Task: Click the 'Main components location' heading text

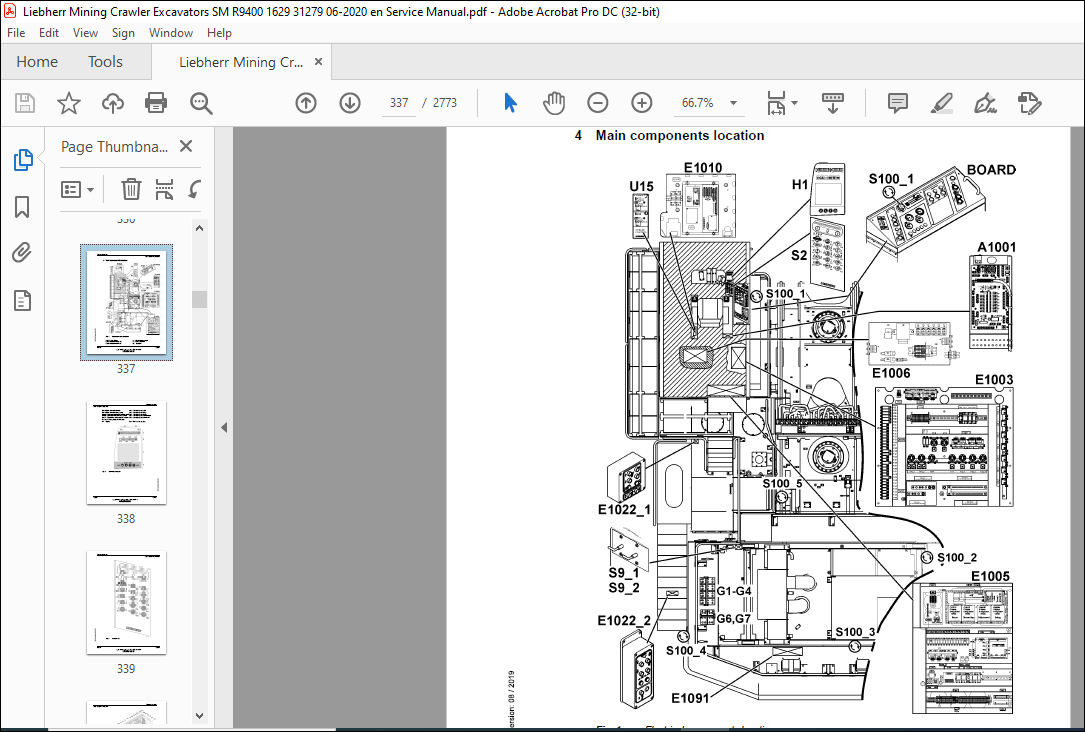Action: [680, 136]
